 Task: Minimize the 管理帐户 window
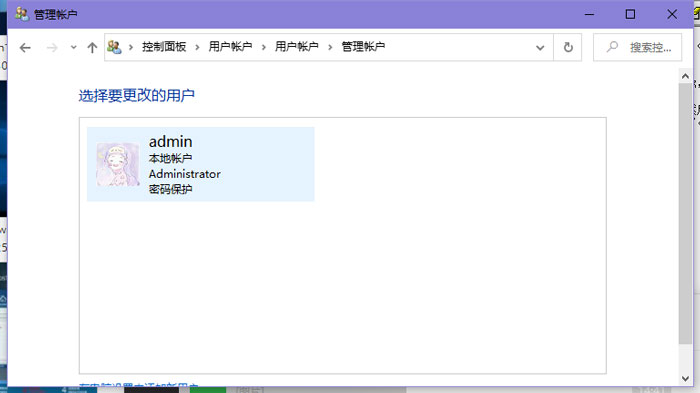589,14
